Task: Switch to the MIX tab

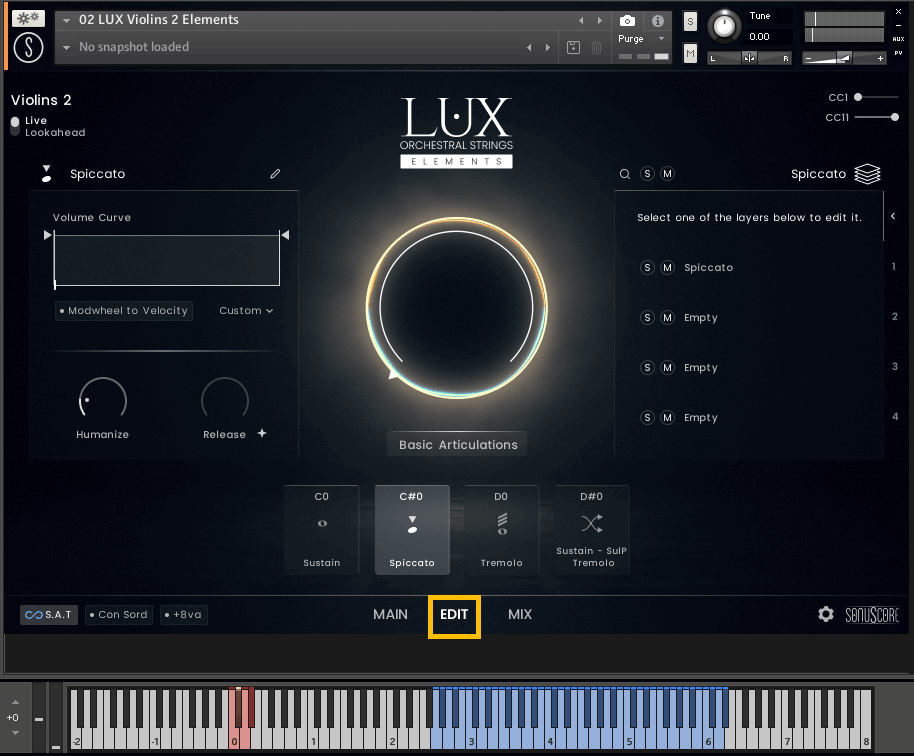Action: [520, 614]
